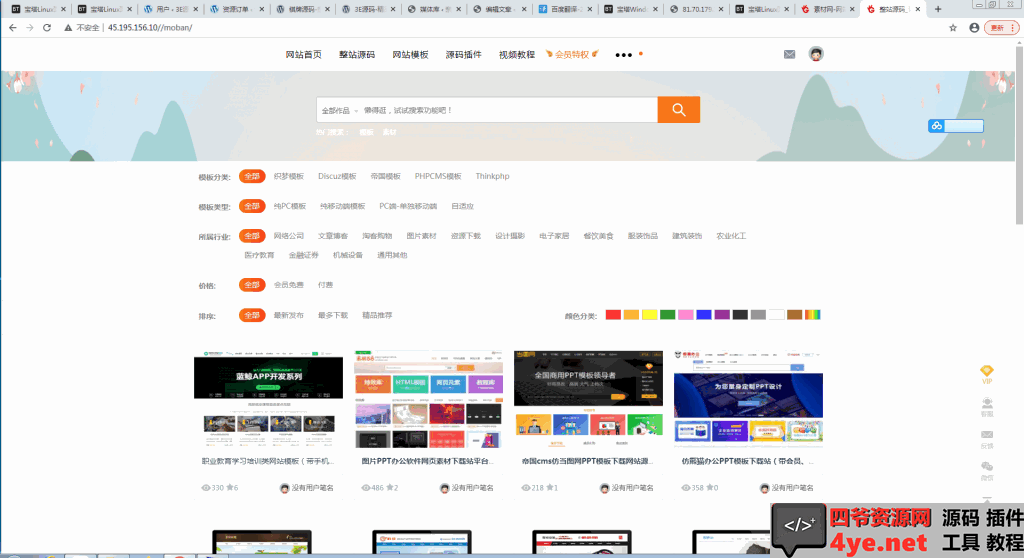Viewport: 1024px width, 558px height.
Task: Sort results by 最新发布
Action: (288, 315)
